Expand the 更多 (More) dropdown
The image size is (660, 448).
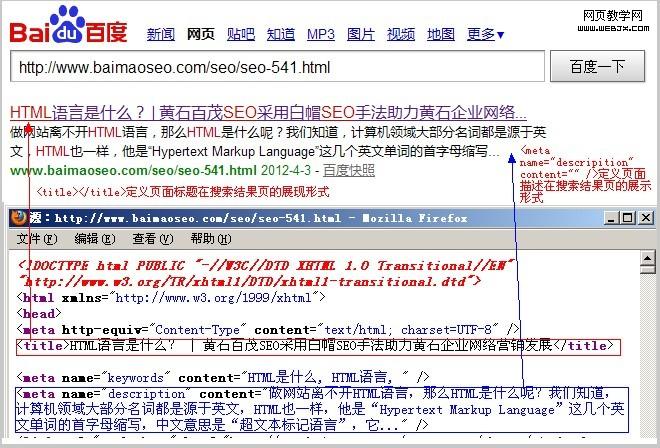485,34
